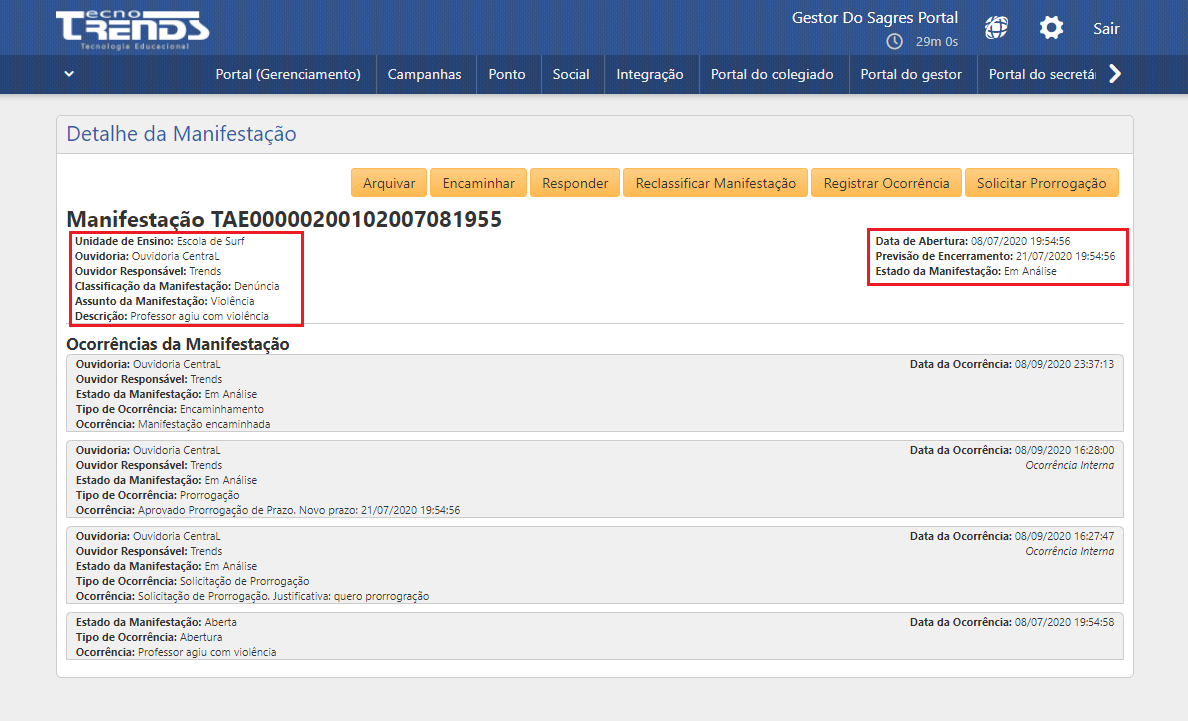Navigate to Portal do gestor
This screenshot has height=721, width=1188.
pyautogui.click(x=911, y=74)
